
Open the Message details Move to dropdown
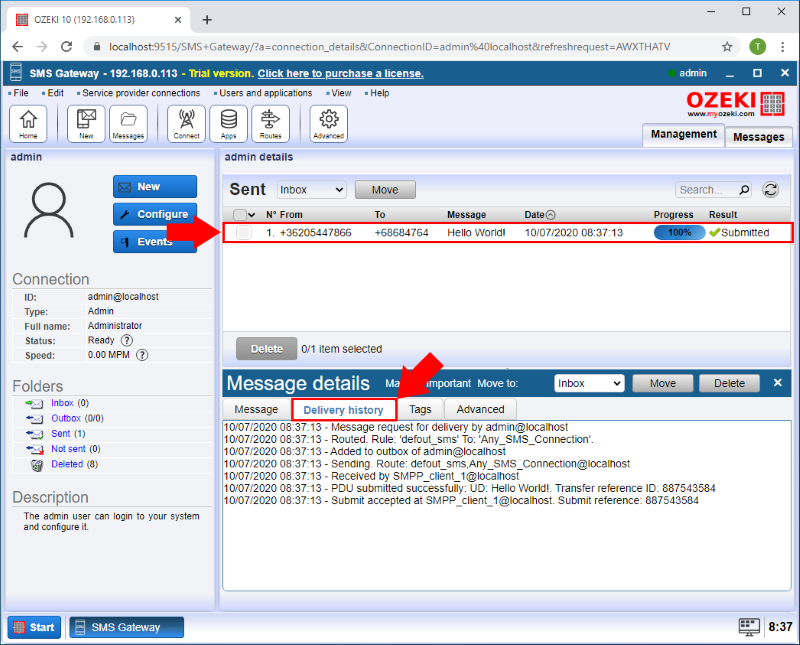[589, 383]
